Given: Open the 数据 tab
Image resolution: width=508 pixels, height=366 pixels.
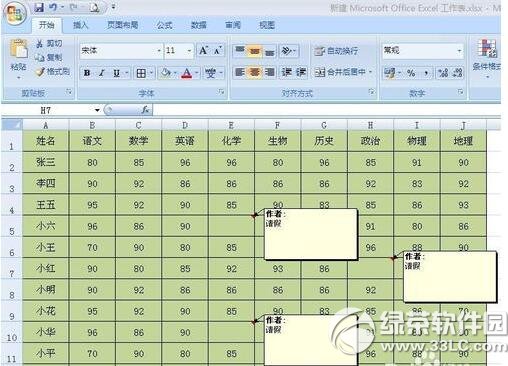Looking at the screenshot, I should pos(199,25).
